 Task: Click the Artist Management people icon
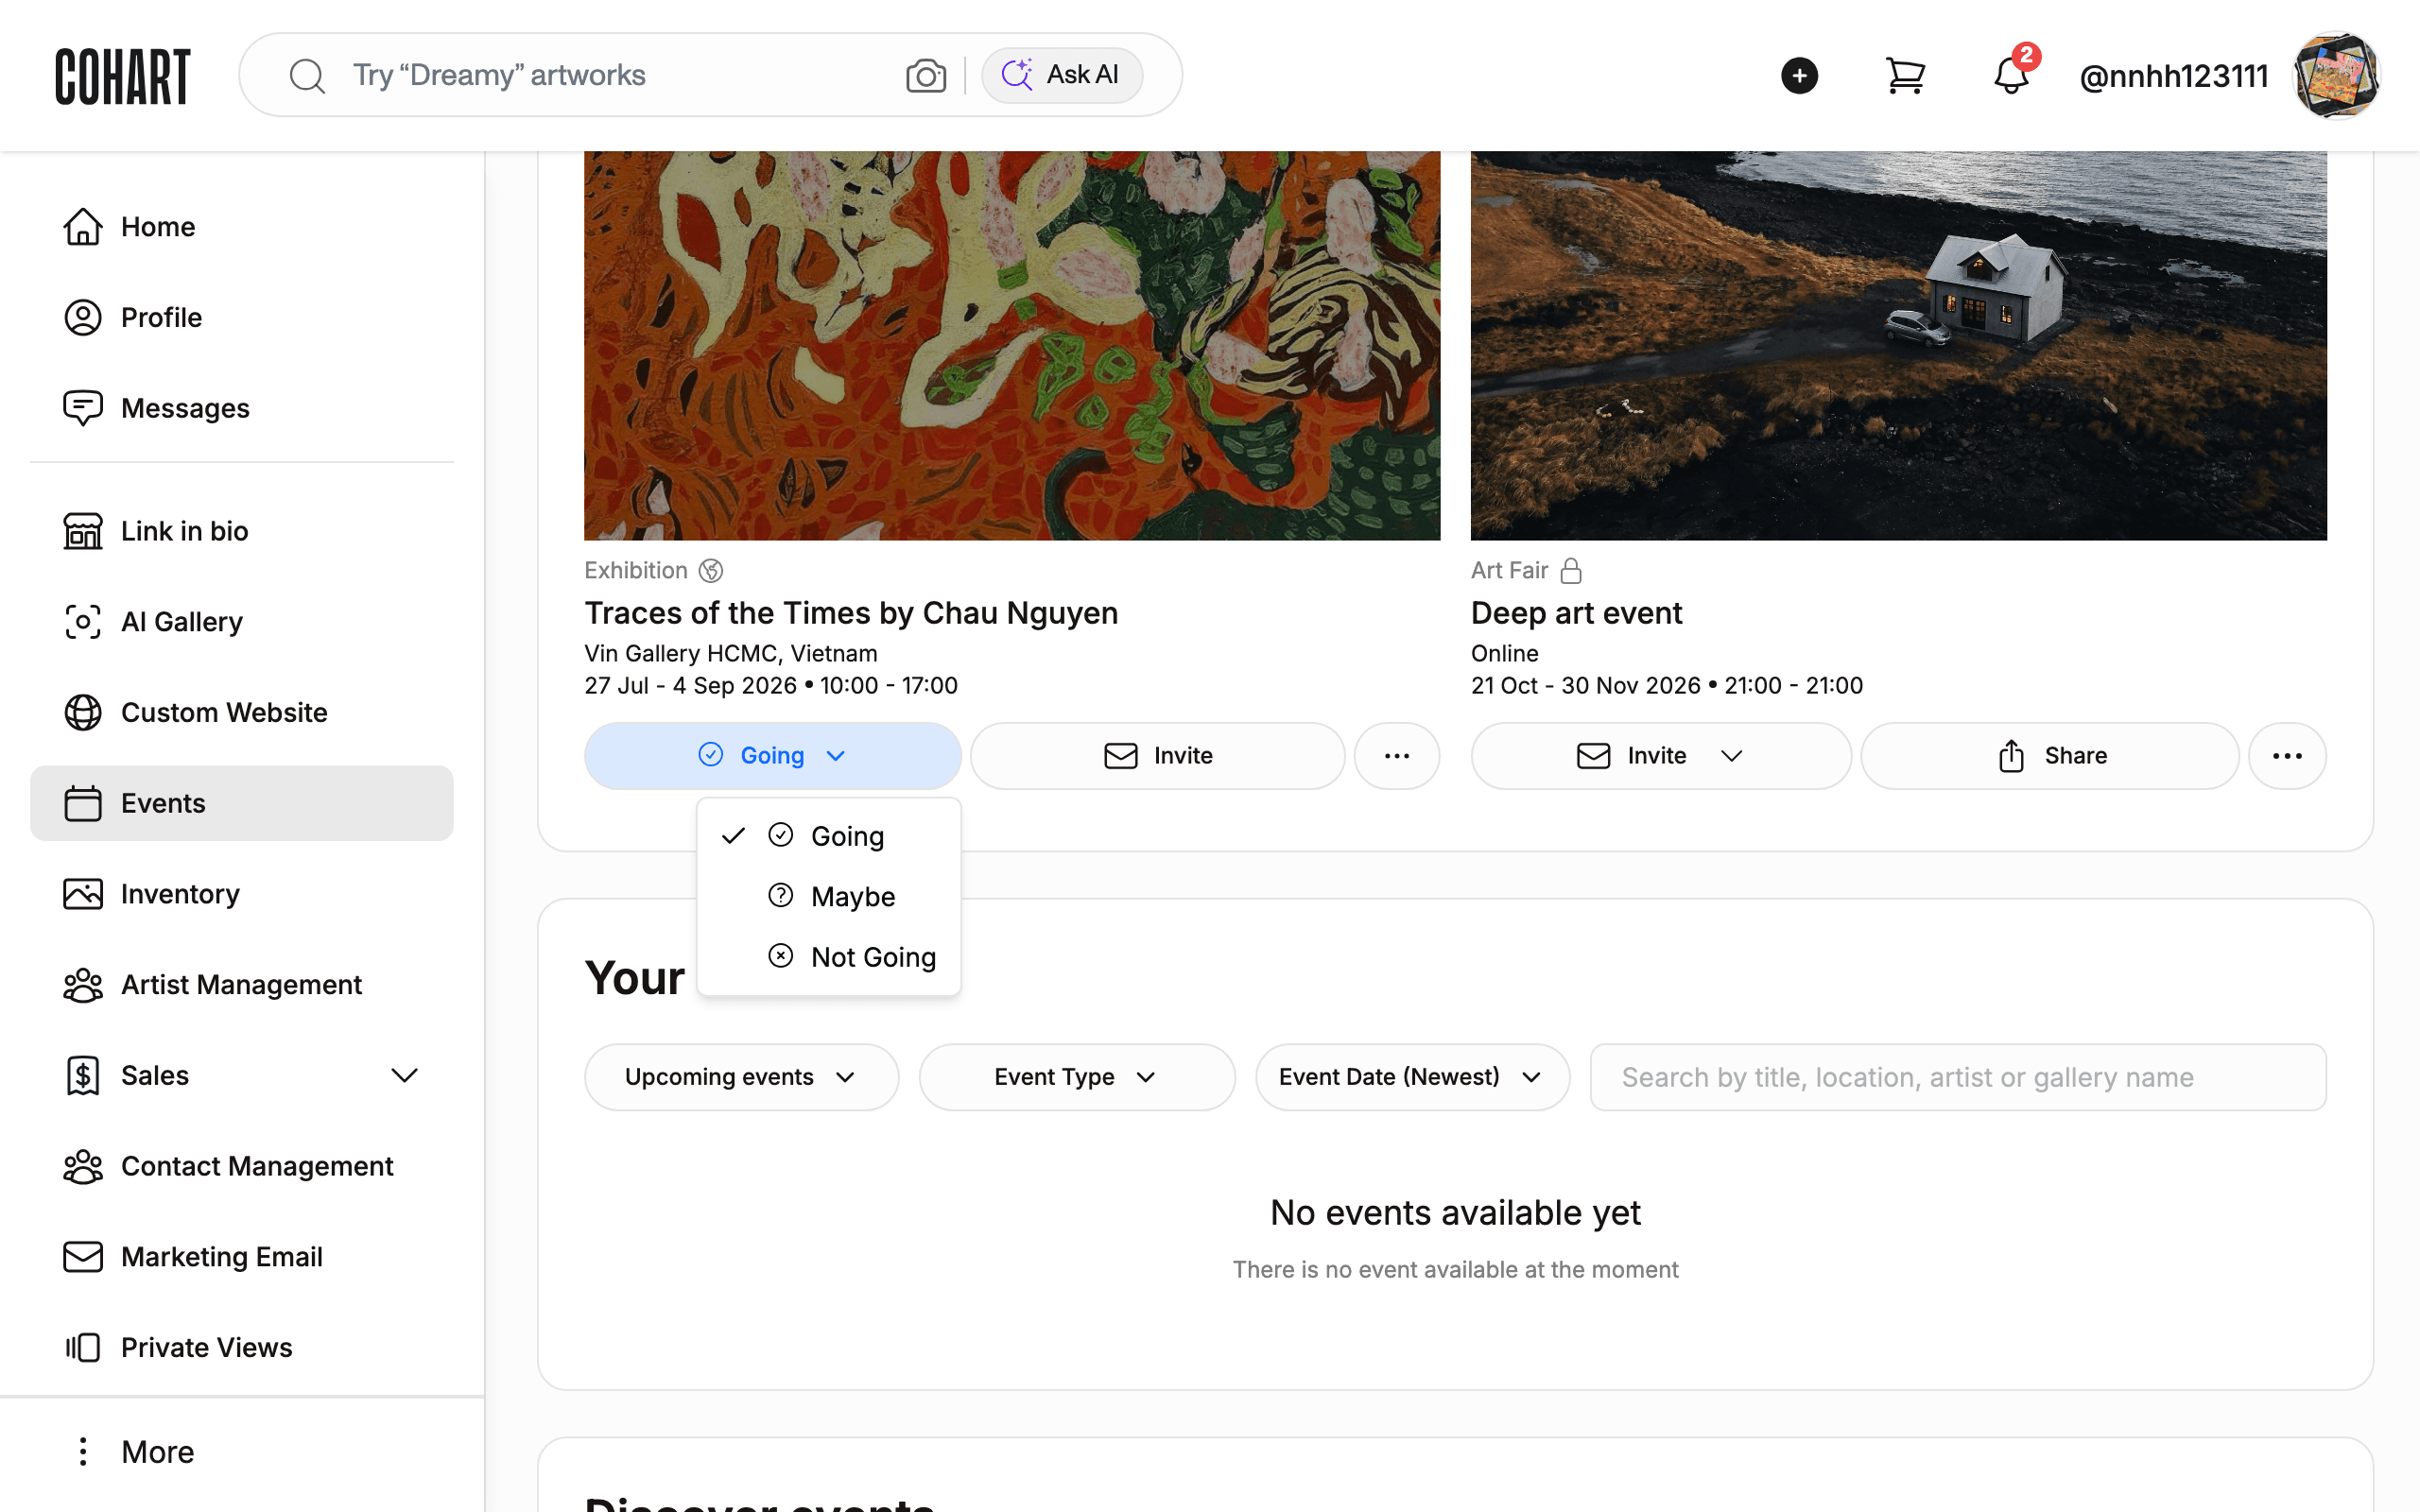tap(83, 985)
